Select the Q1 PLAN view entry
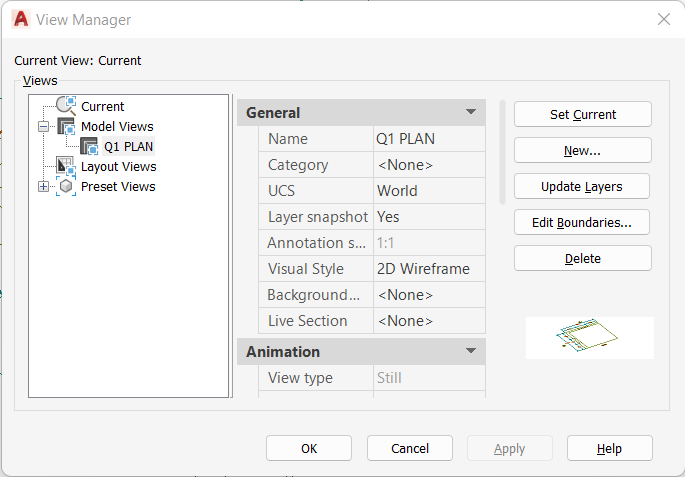Image resolution: width=685 pixels, height=477 pixels. [x=128, y=146]
